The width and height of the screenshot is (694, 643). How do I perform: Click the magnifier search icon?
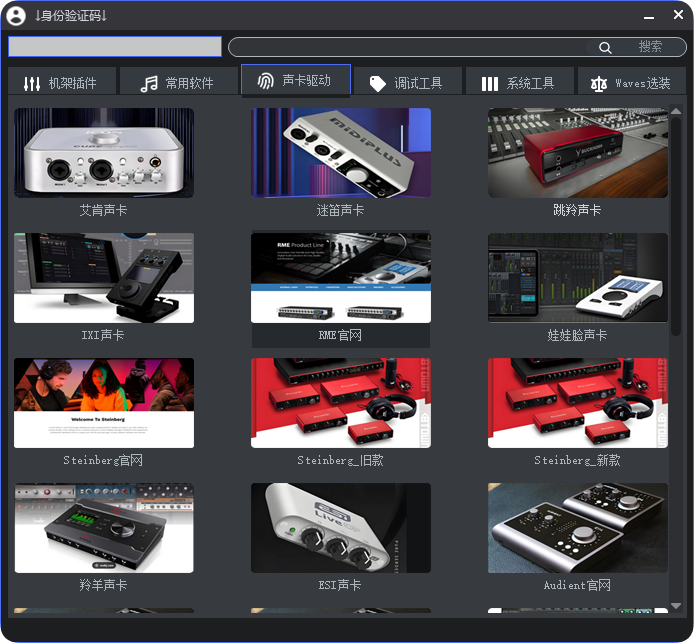tap(605, 47)
